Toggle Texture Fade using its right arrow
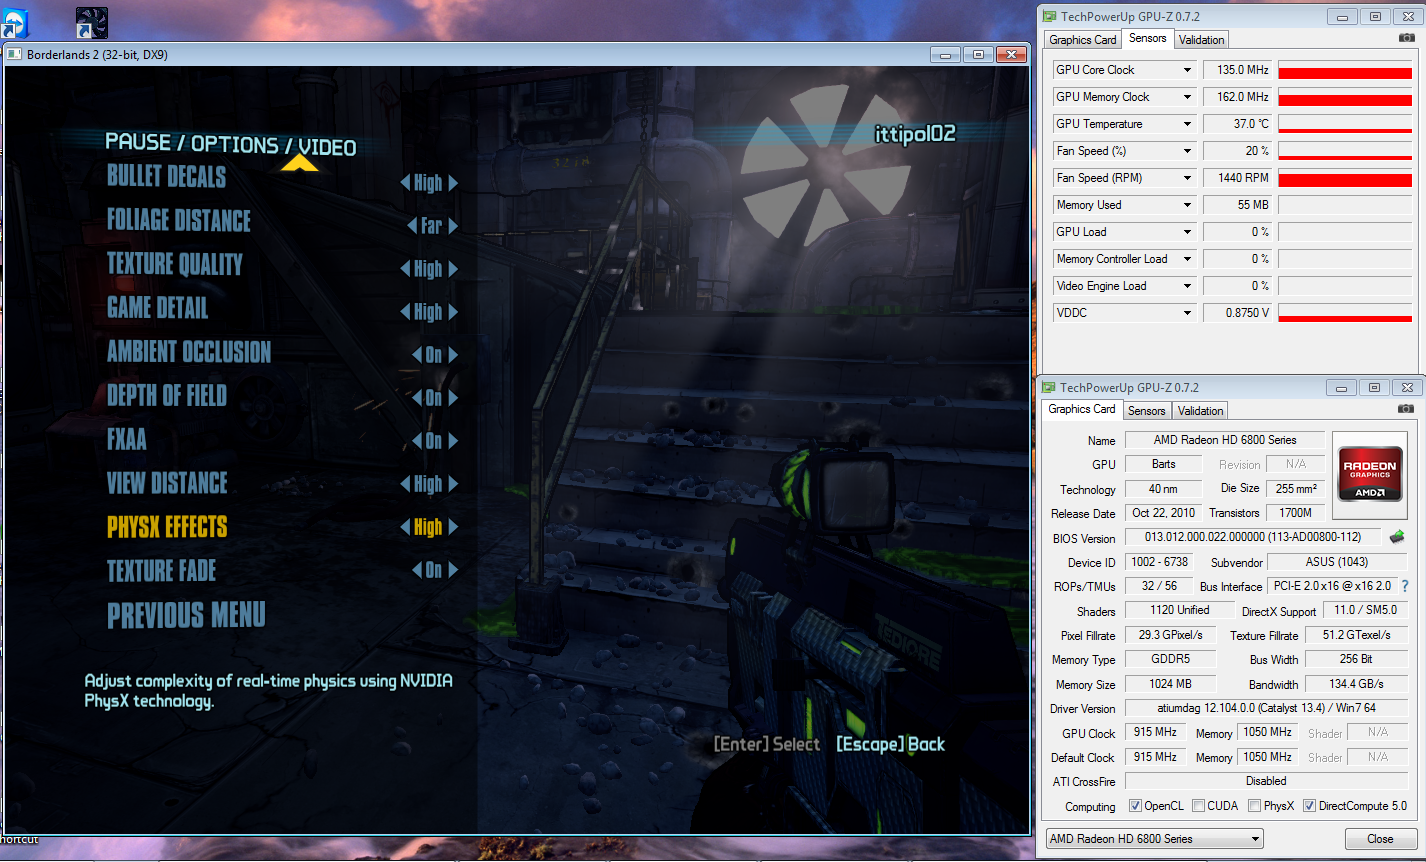Image resolution: width=1426 pixels, height=862 pixels. (453, 570)
